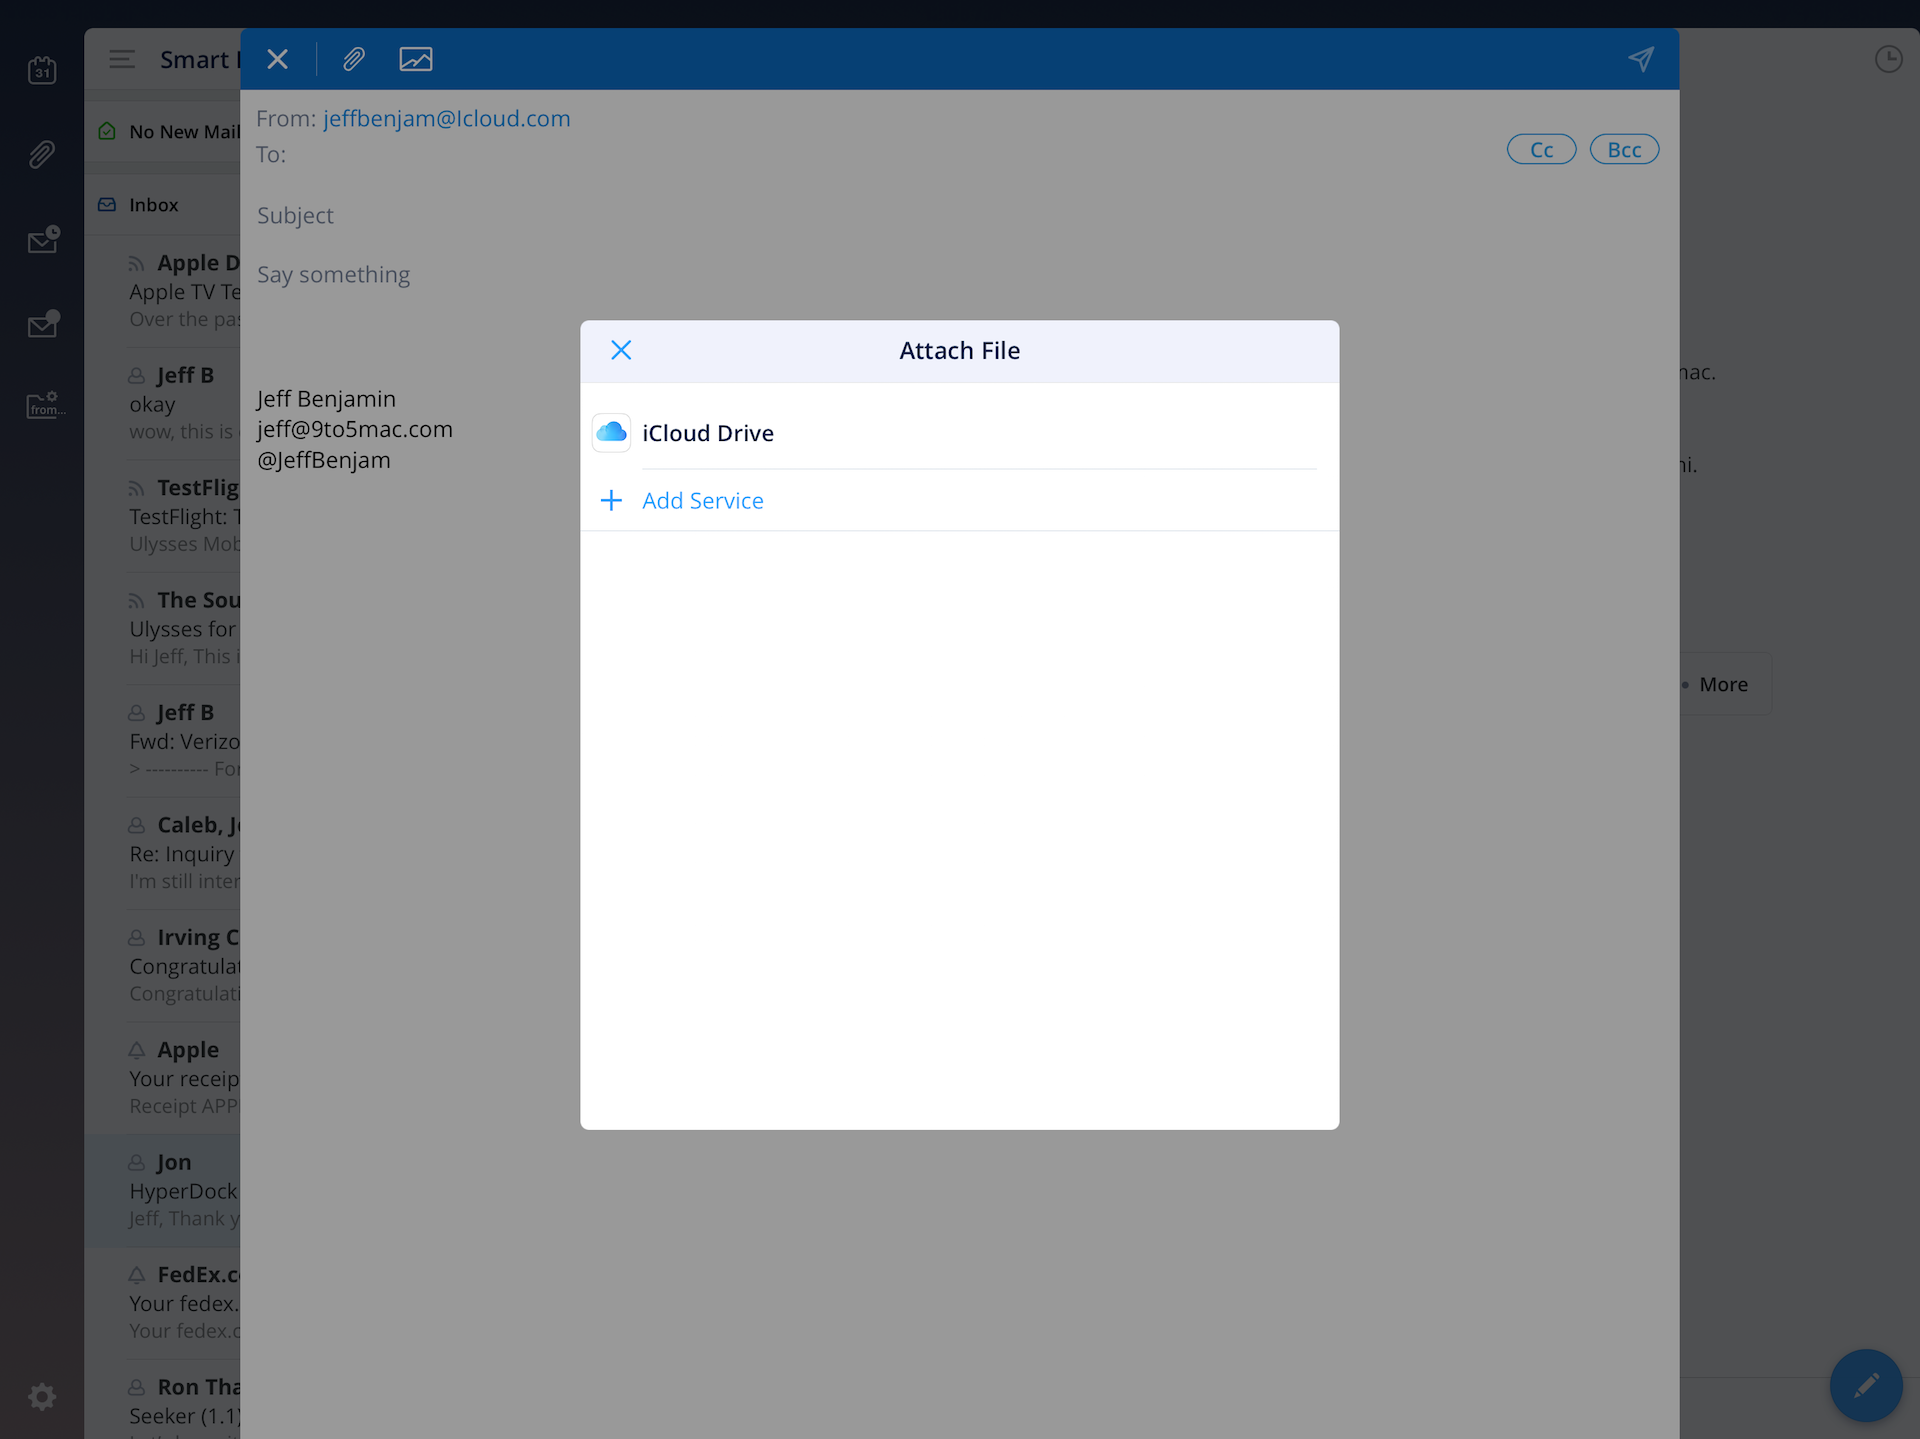This screenshot has height=1439, width=1920.
Task: Click Add Service link
Action: (702, 501)
